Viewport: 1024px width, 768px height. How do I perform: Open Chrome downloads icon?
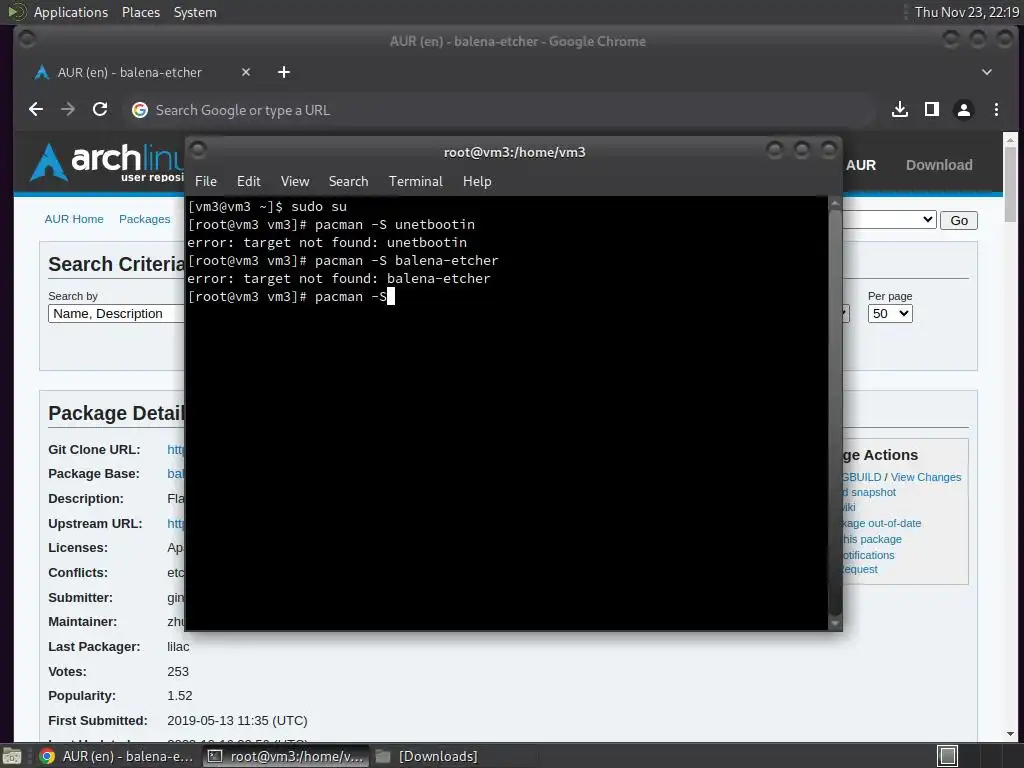(900, 110)
